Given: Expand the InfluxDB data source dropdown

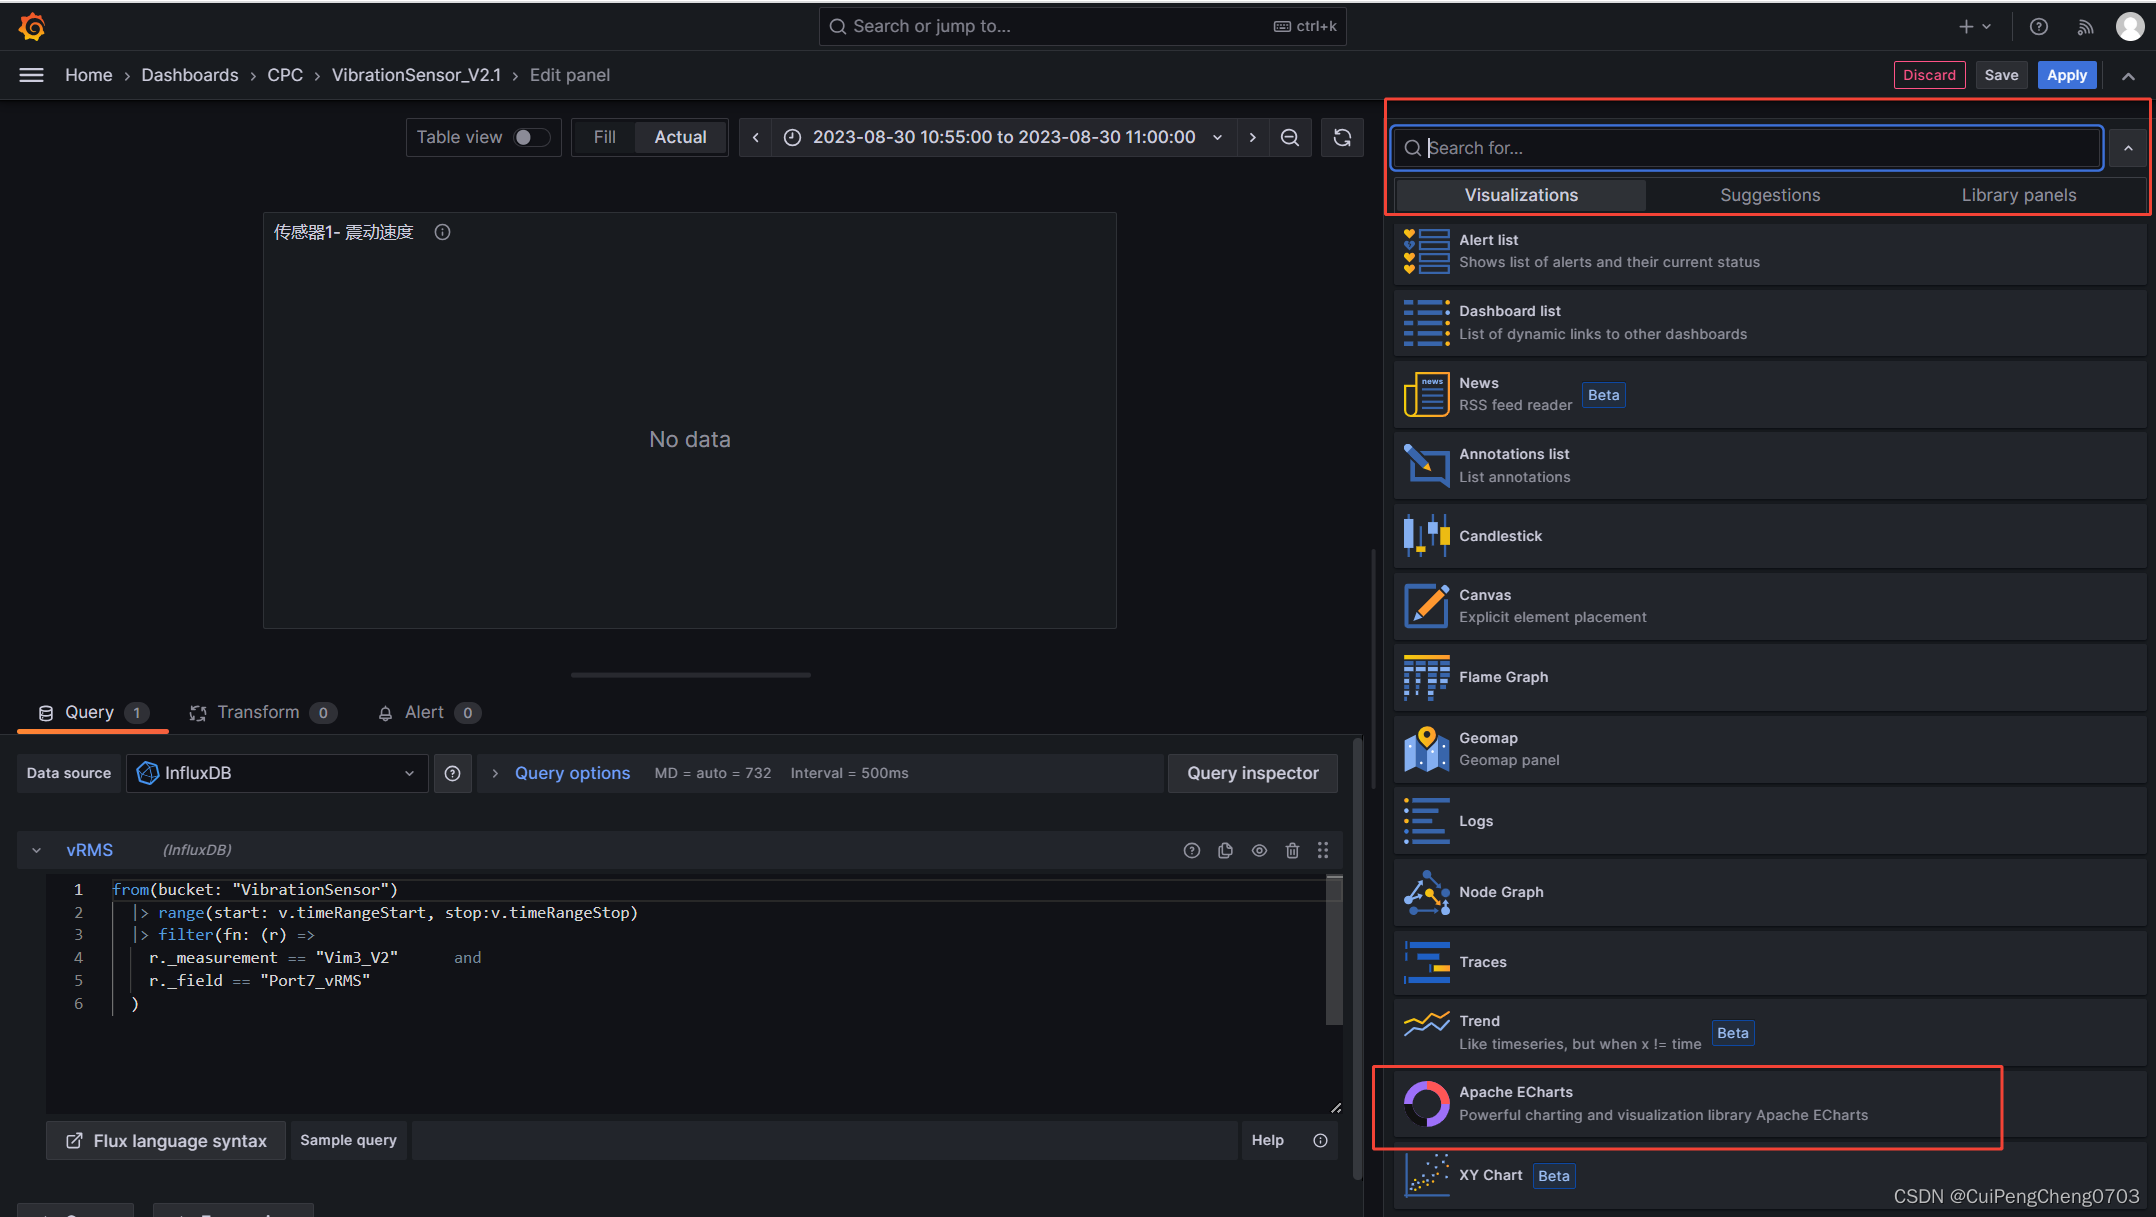Looking at the screenshot, I should coord(409,773).
